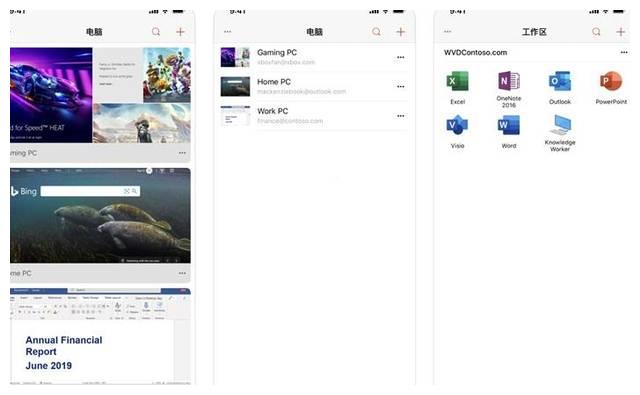Viewport: 640px width, 395px height.
Task: Tap the WVDContoso.com workspace heading
Action: [x=475, y=52]
